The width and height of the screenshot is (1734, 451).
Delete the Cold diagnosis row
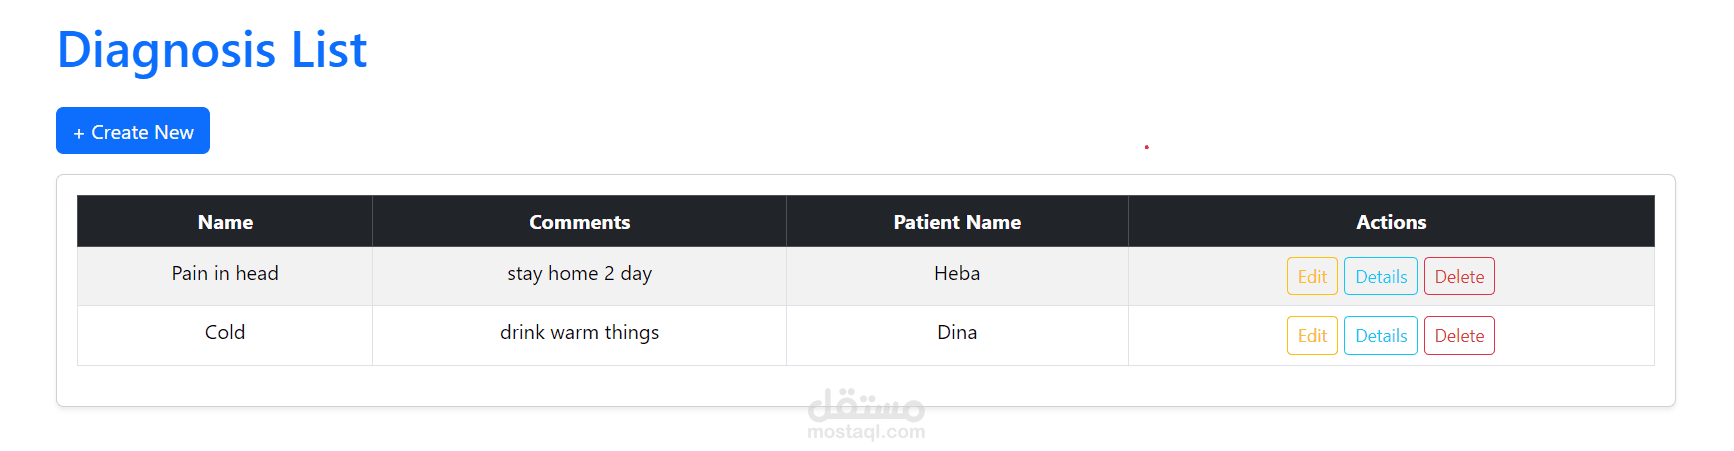[1458, 336]
